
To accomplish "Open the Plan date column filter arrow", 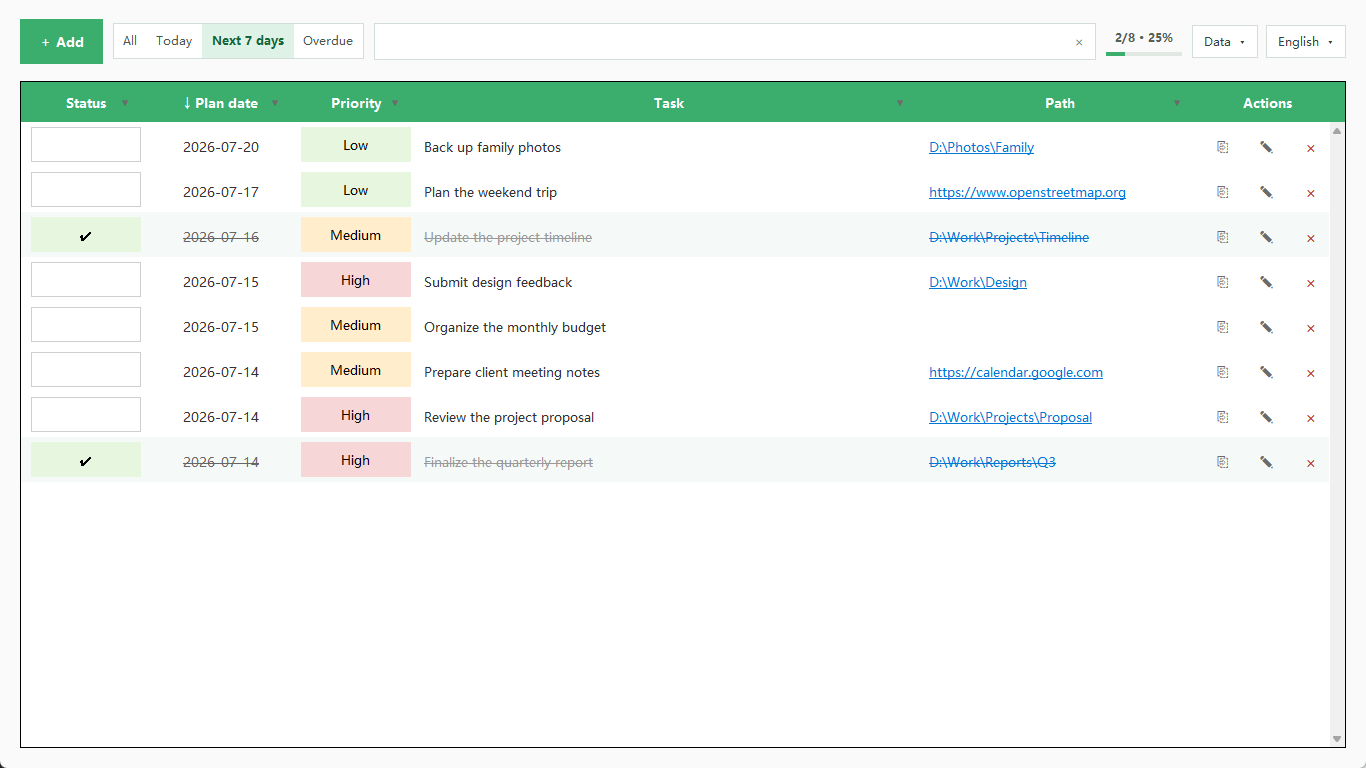I will (275, 103).
